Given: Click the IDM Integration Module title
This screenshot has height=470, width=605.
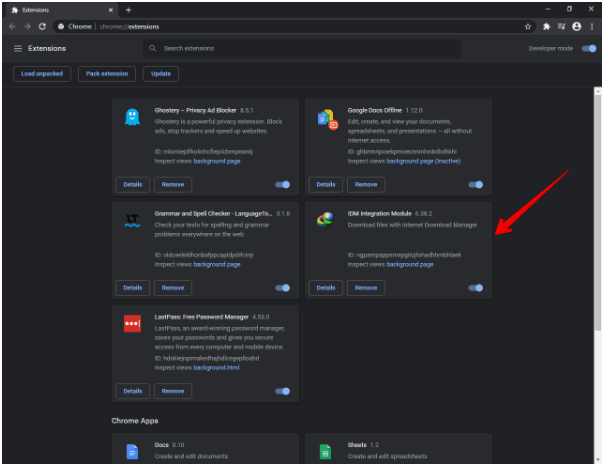Looking at the screenshot, I should 379,214.
